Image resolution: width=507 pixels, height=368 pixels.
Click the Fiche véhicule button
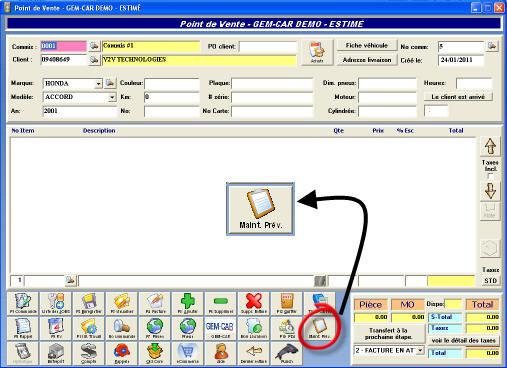[367, 45]
